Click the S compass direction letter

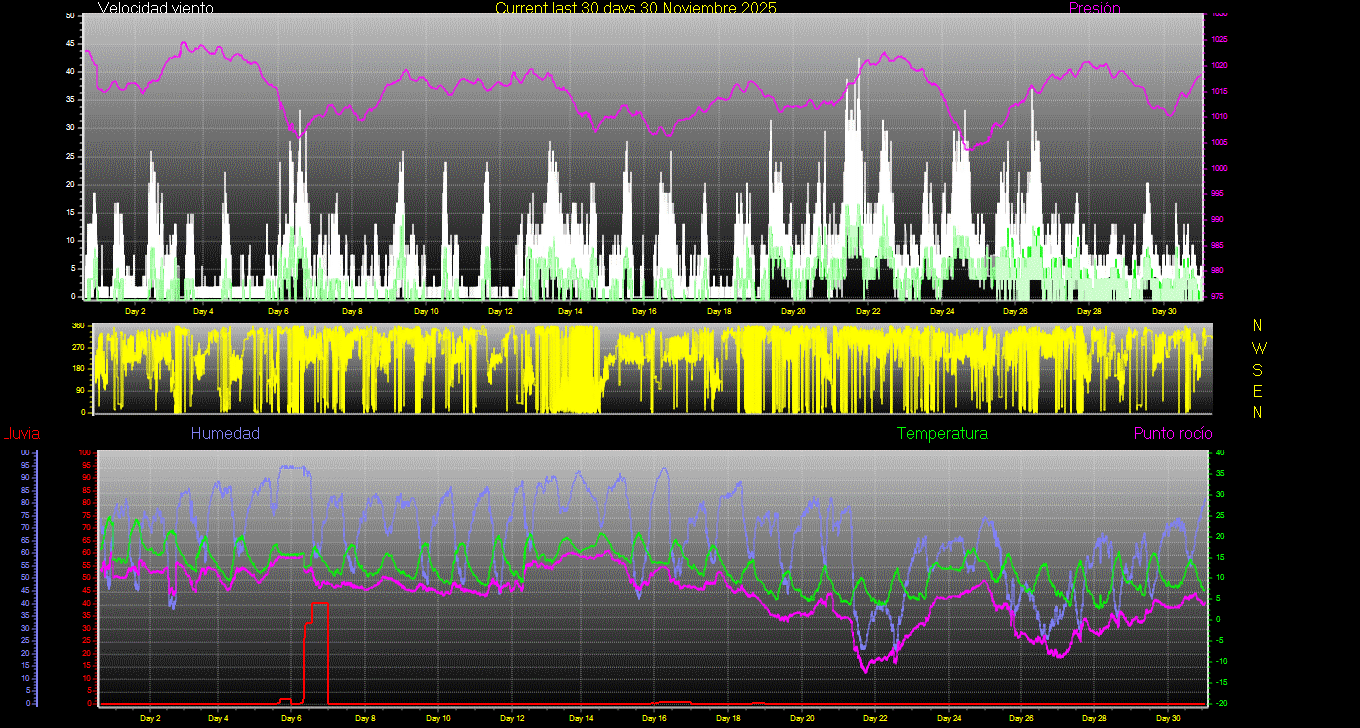(x=1258, y=369)
